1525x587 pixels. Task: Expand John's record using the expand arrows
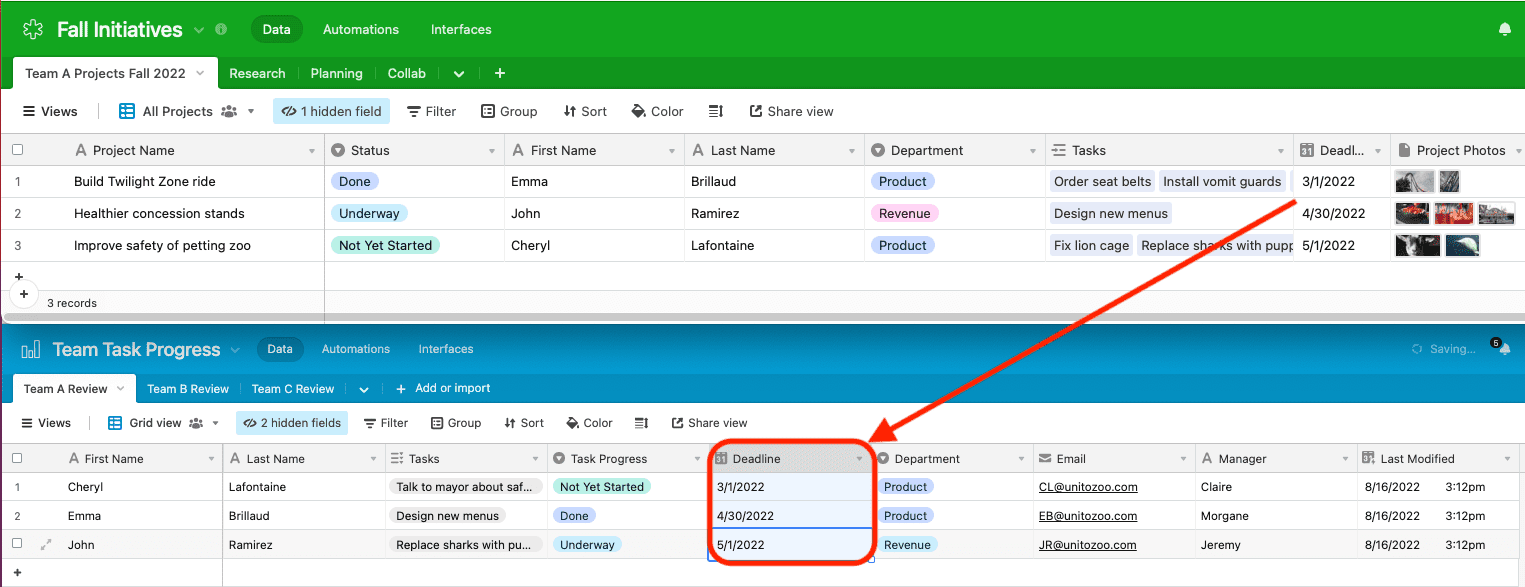tap(45, 545)
